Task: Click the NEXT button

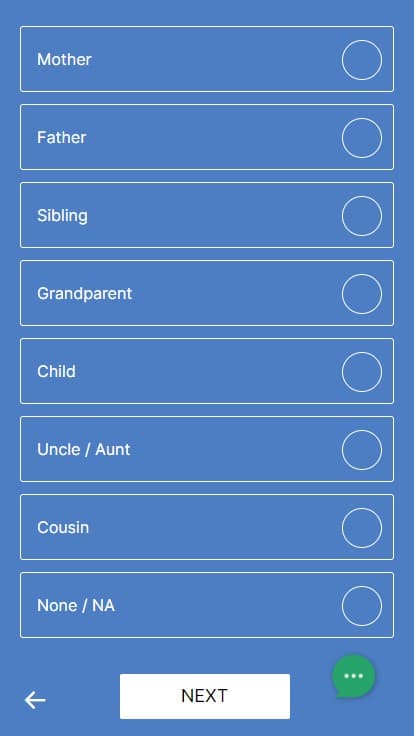Action: 205,696
